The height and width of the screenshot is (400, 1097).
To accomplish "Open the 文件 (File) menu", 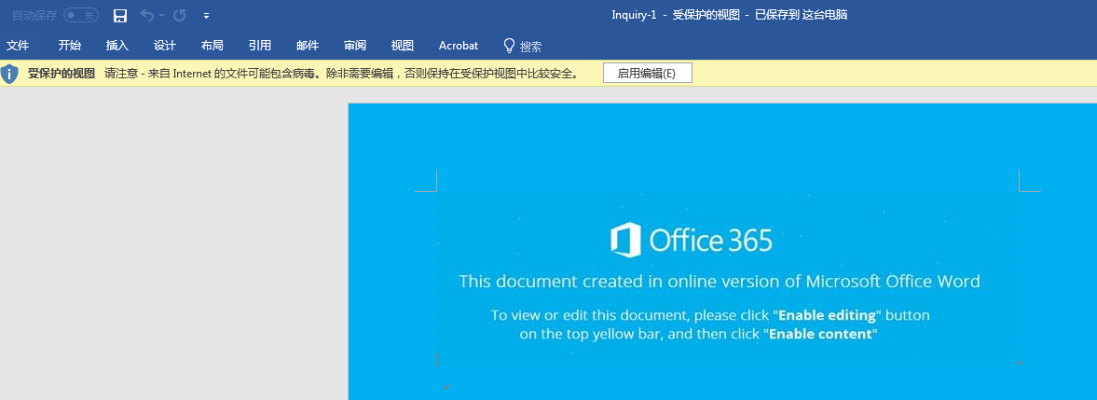I will point(18,46).
